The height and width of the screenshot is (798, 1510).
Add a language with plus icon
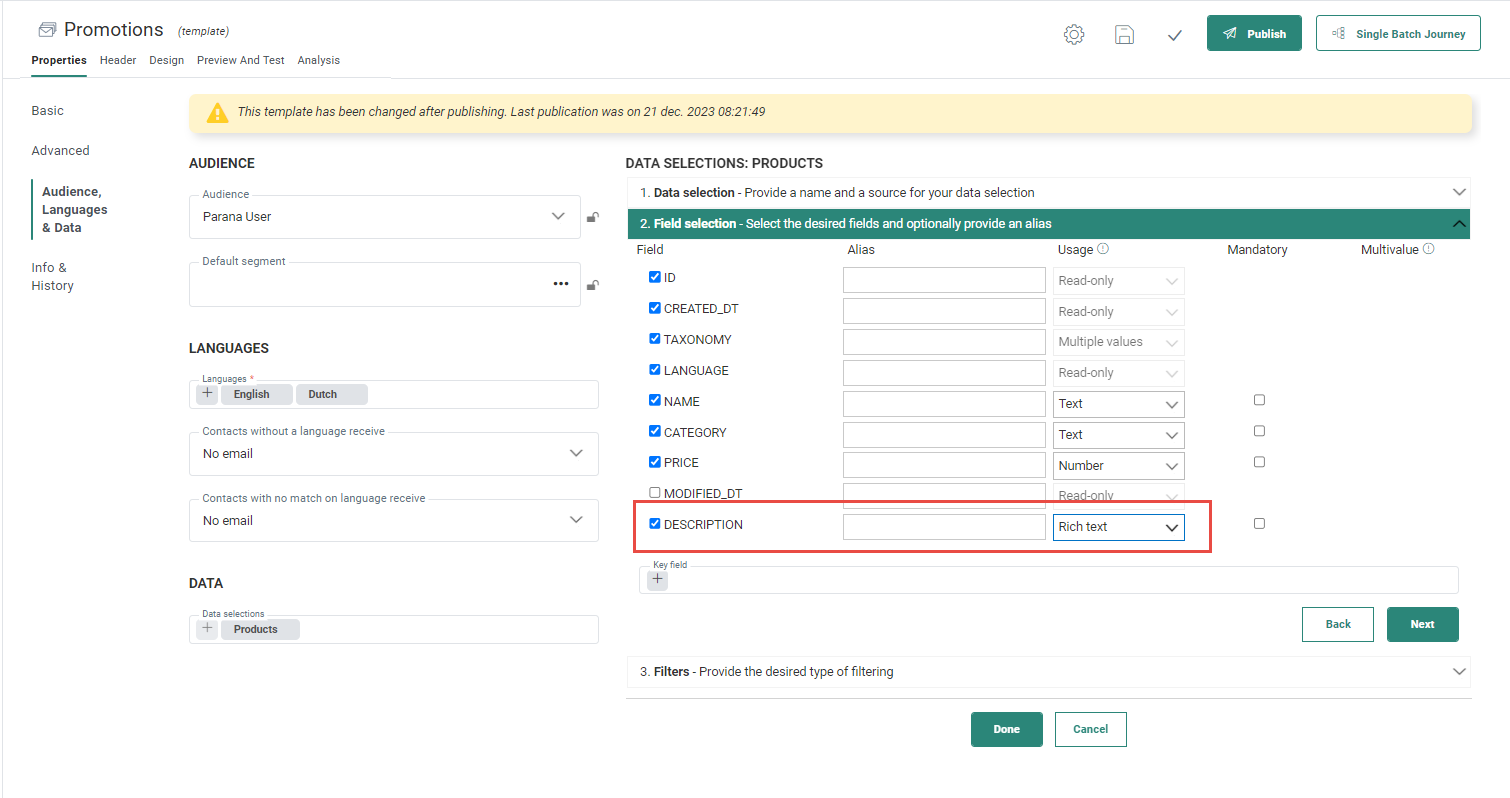coord(207,394)
